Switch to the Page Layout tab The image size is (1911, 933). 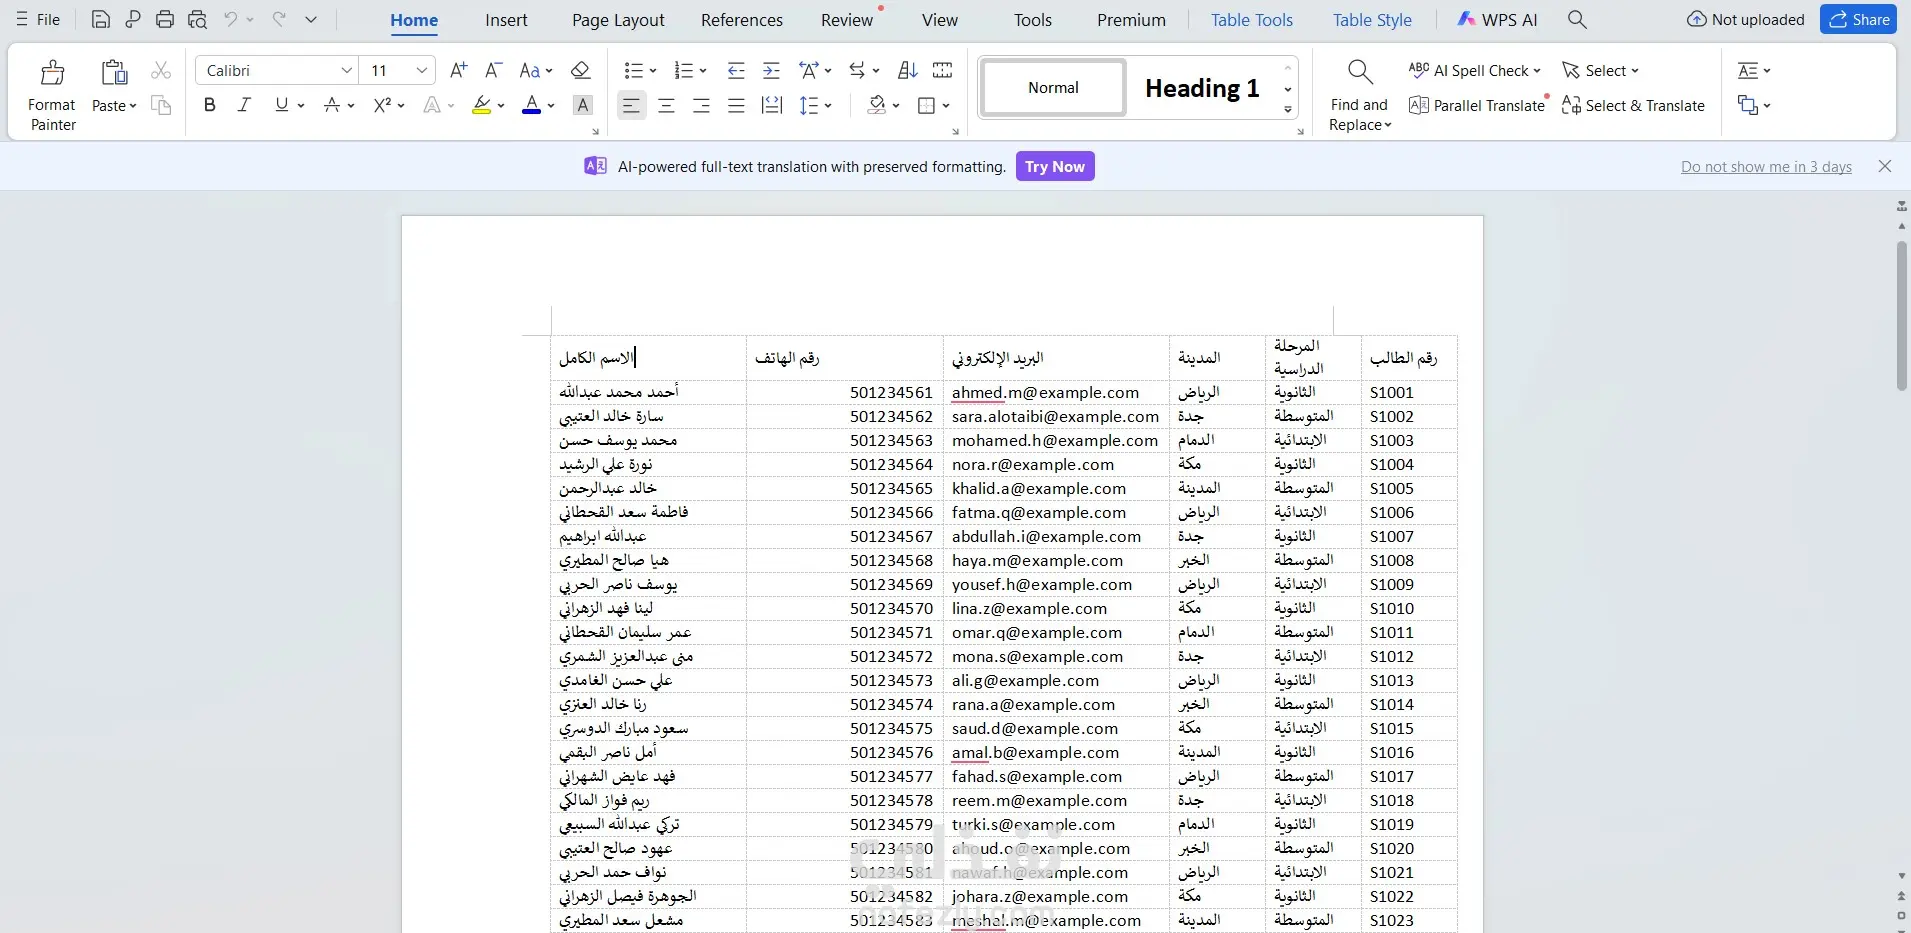[x=618, y=20]
